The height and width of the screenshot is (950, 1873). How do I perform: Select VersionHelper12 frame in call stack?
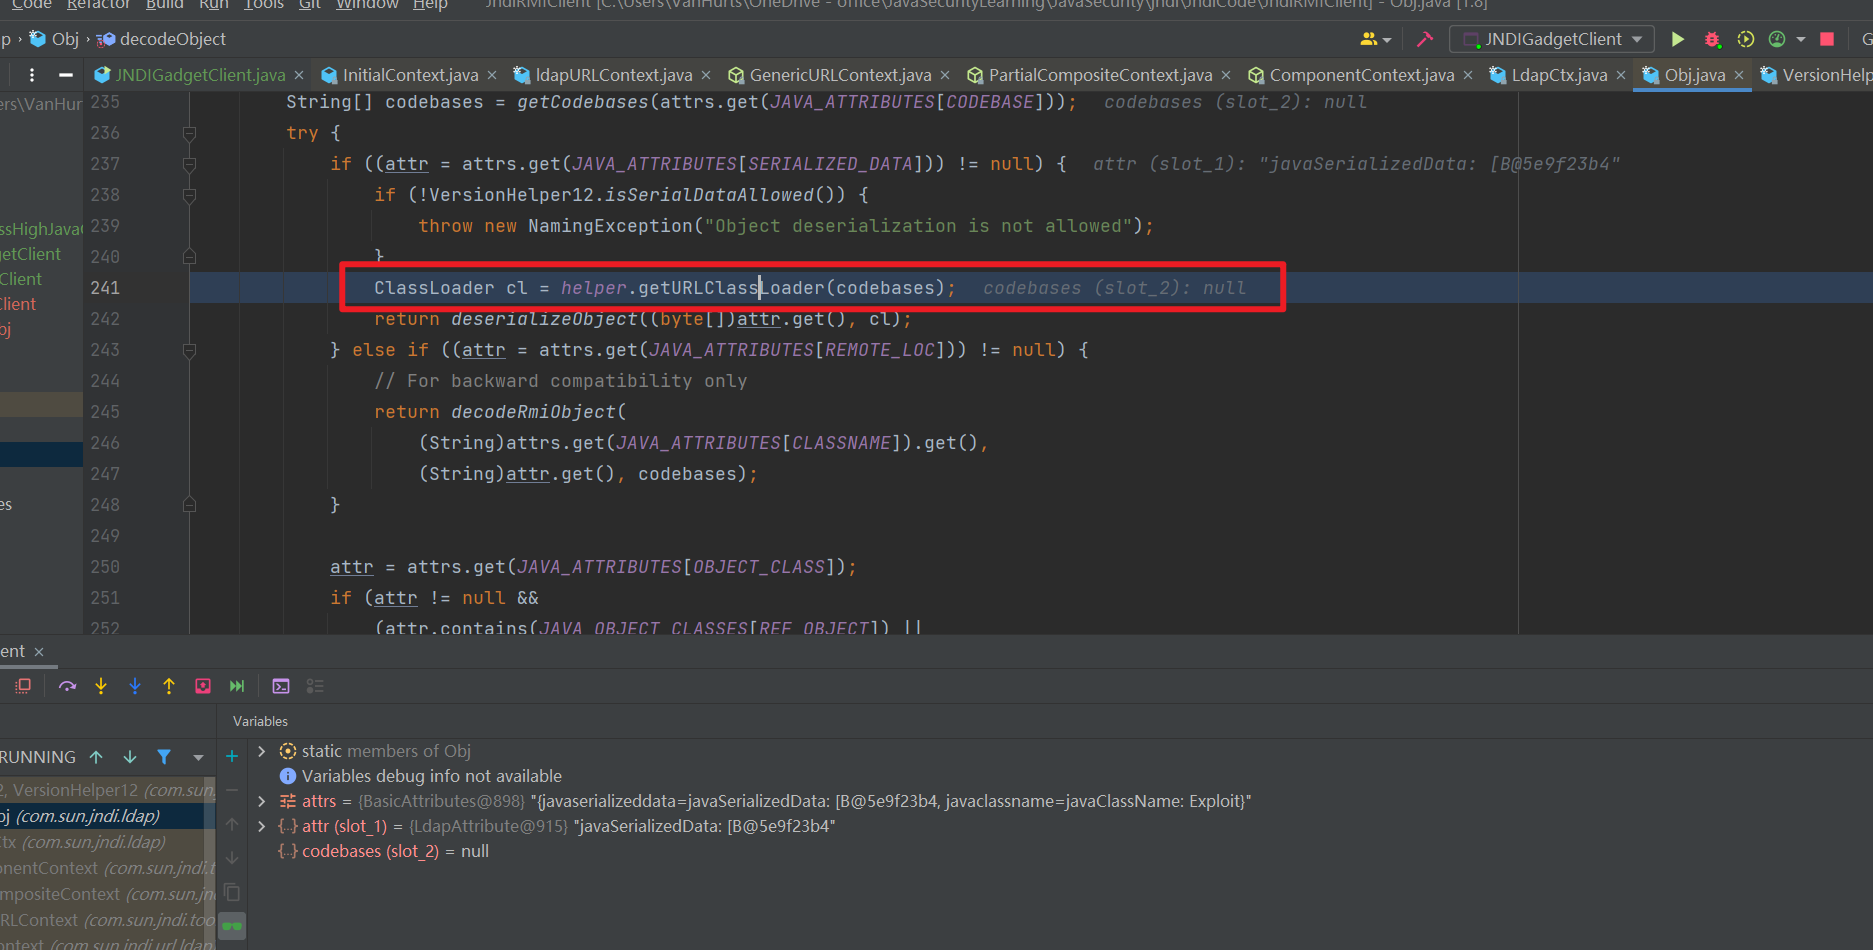105,790
